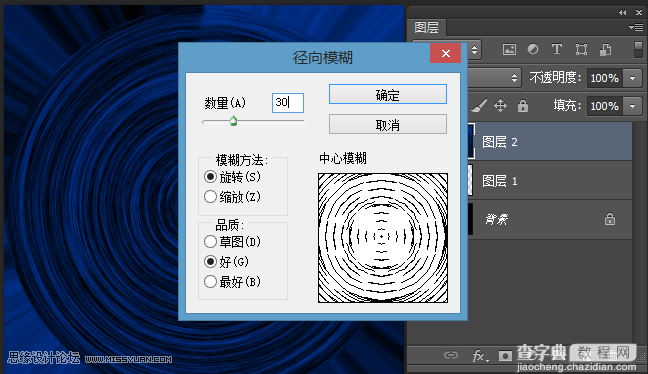Click the 图层 2 layer thumbnail
The width and height of the screenshot is (648, 374).
(471, 141)
